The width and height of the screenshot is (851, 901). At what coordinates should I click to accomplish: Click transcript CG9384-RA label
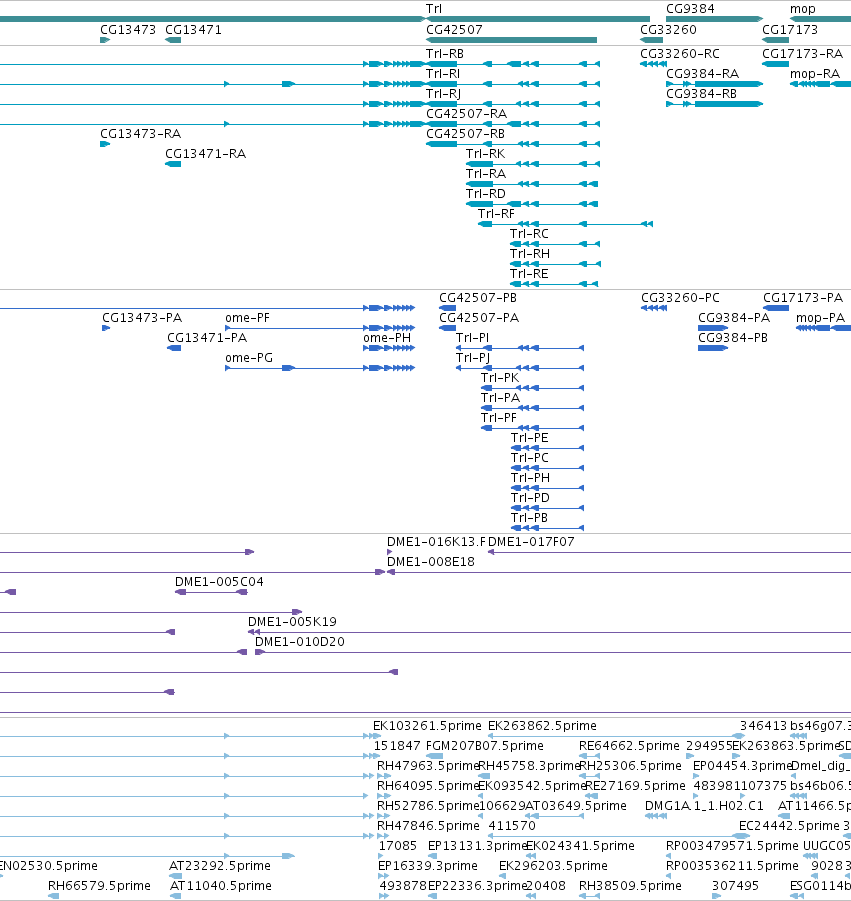pyautogui.click(x=703, y=74)
